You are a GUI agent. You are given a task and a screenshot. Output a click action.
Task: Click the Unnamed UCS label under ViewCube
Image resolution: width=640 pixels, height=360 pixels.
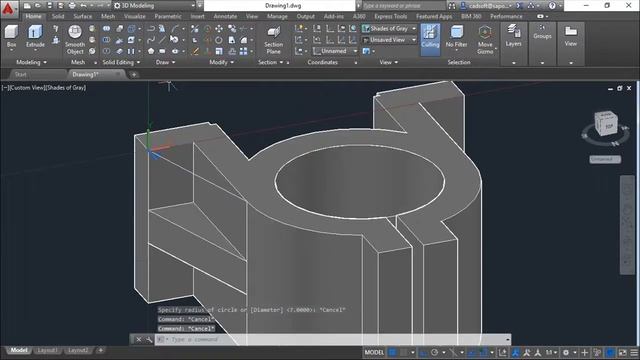(605, 159)
